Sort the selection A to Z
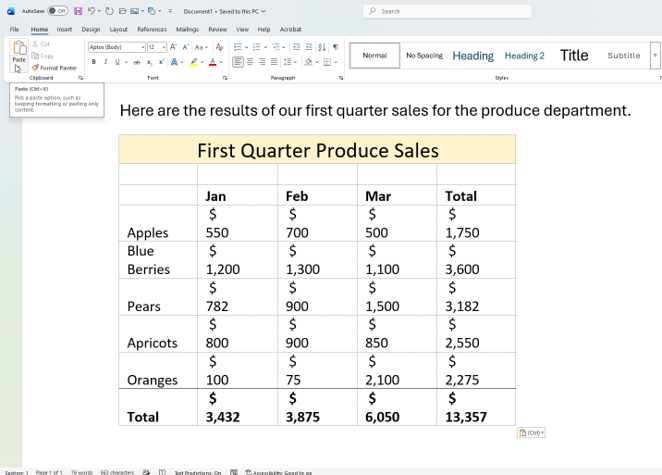This screenshot has width=662, height=475. click(322, 47)
